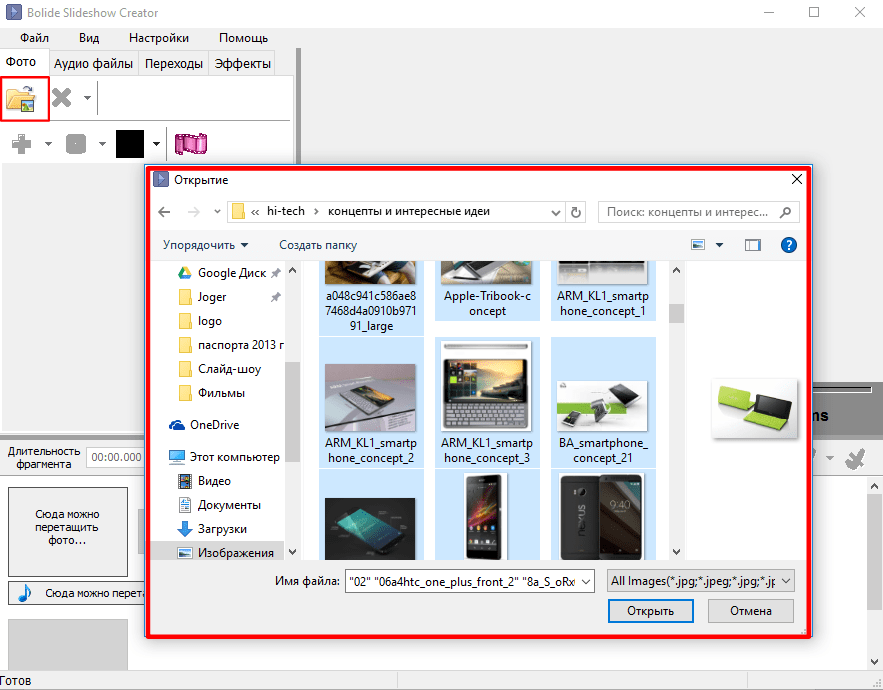The width and height of the screenshot is (883, 690).
Task: Open the Вид menu
Action: pyautogui.click(x=89, y=38)
